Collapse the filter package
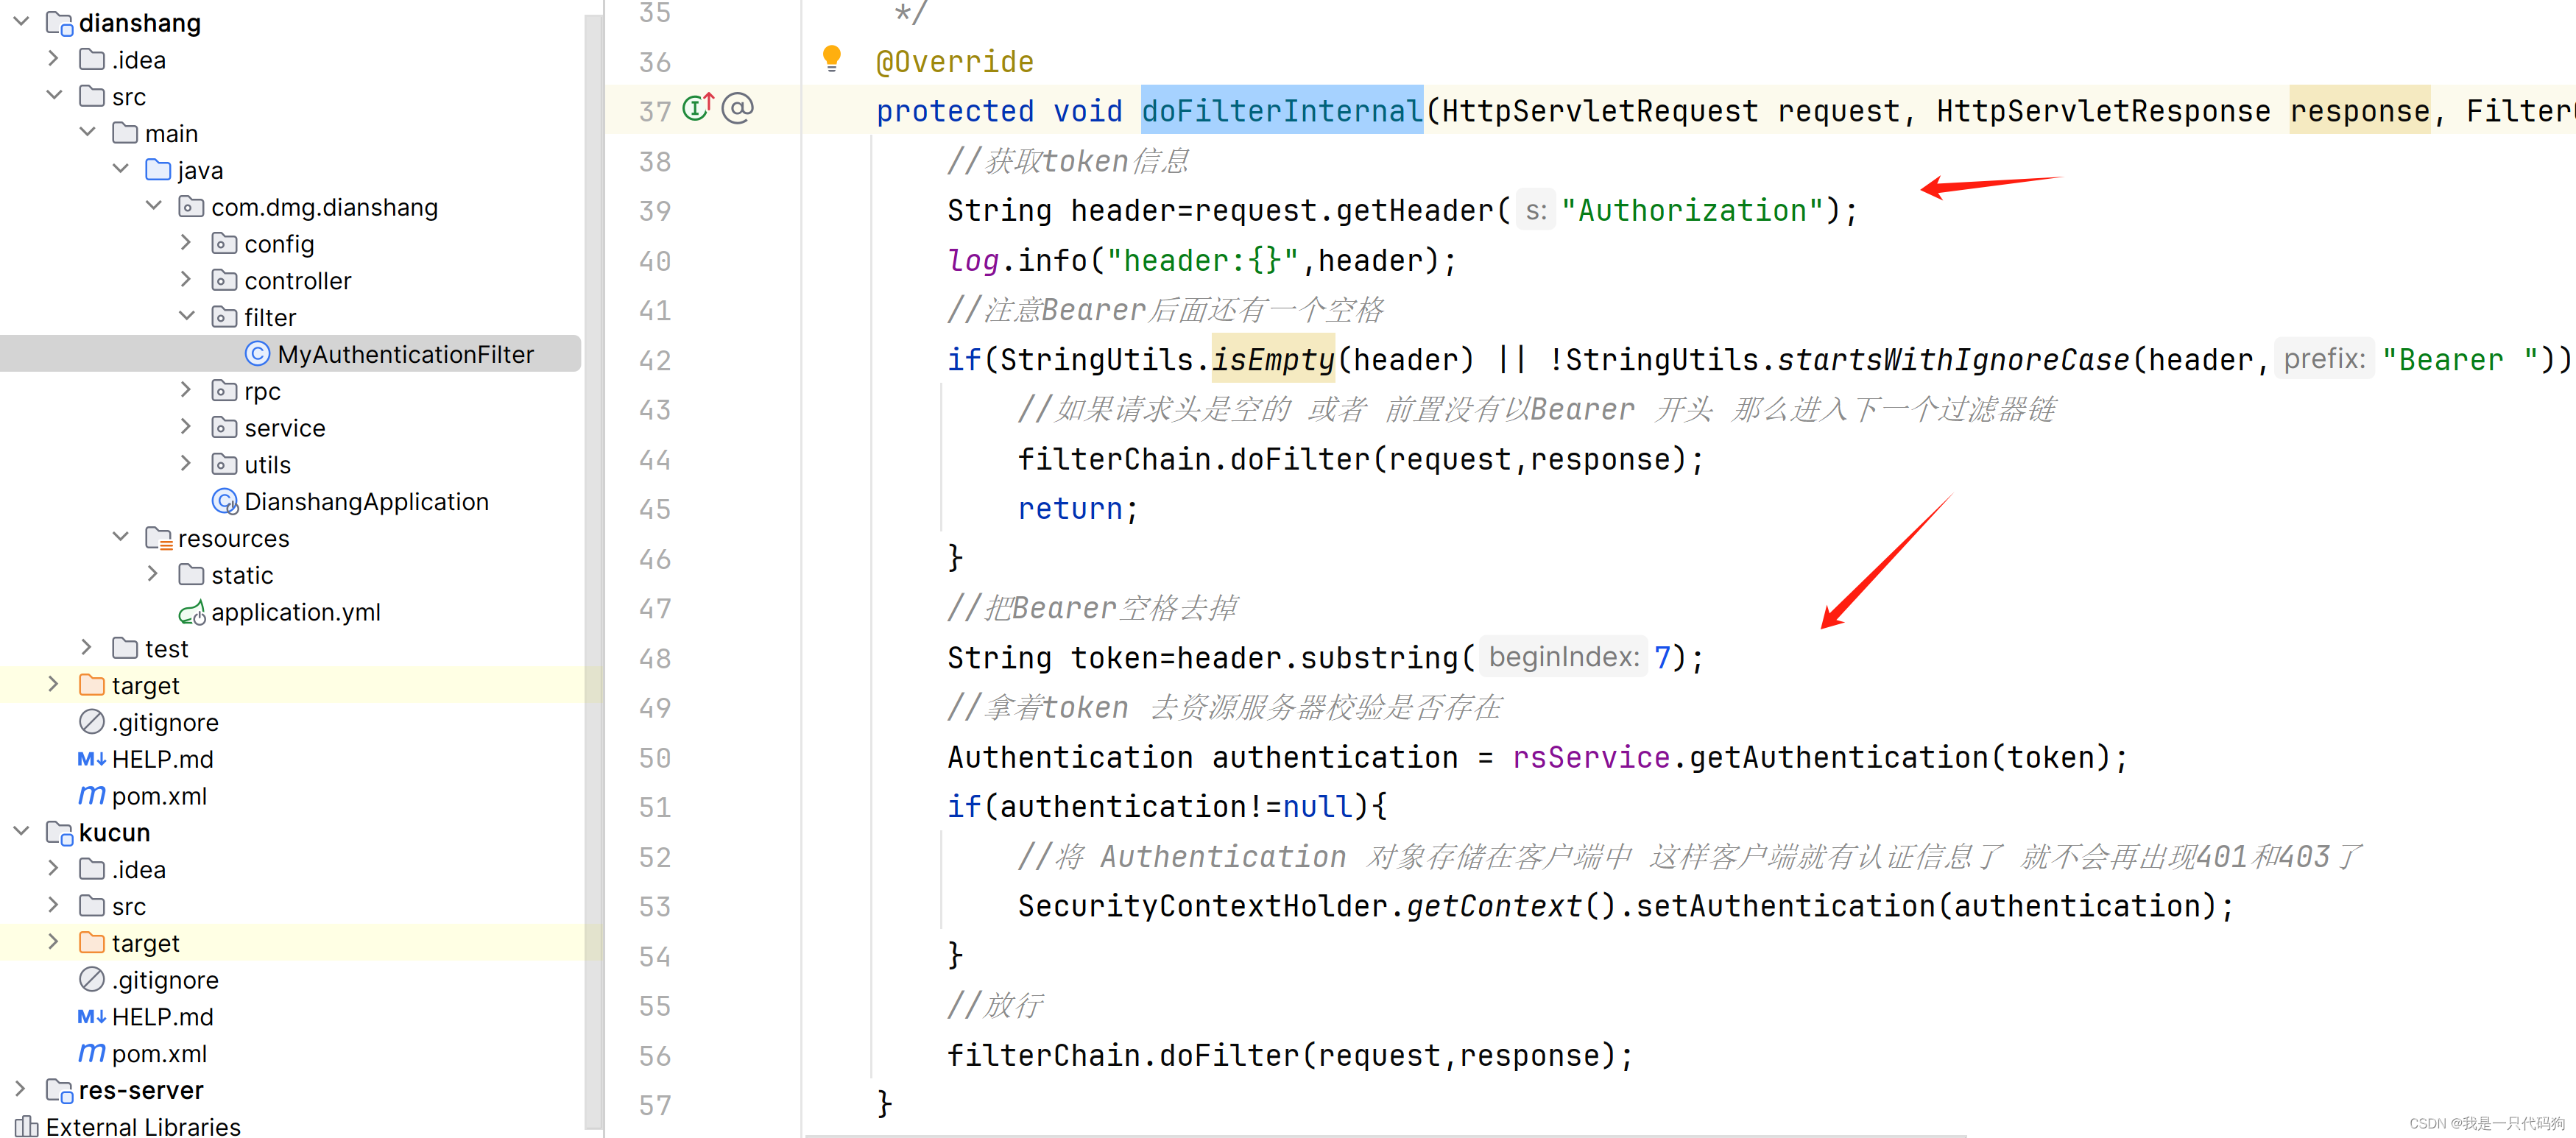 [x=186, y=317]
